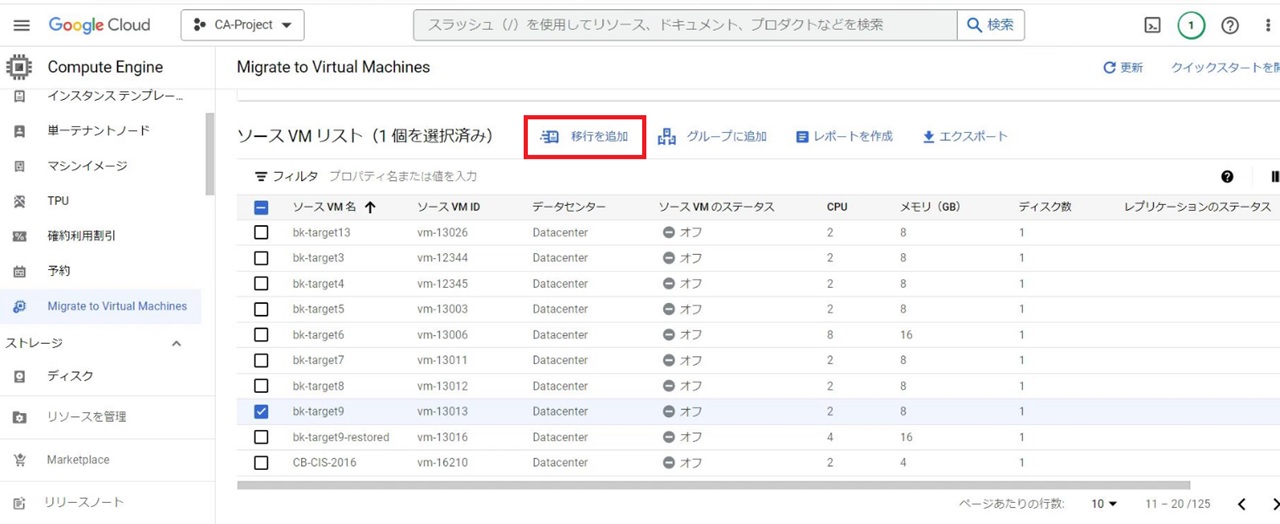The height and width of the screenshot is (524, 1280).
Task: Click the リソースを管理 folder icon
Action: 19,417
